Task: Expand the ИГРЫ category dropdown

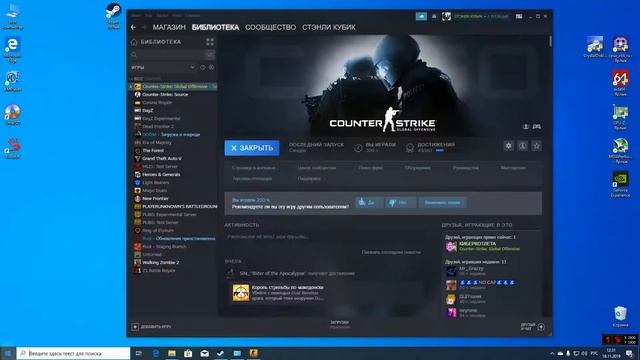Action: coord(192,67)
